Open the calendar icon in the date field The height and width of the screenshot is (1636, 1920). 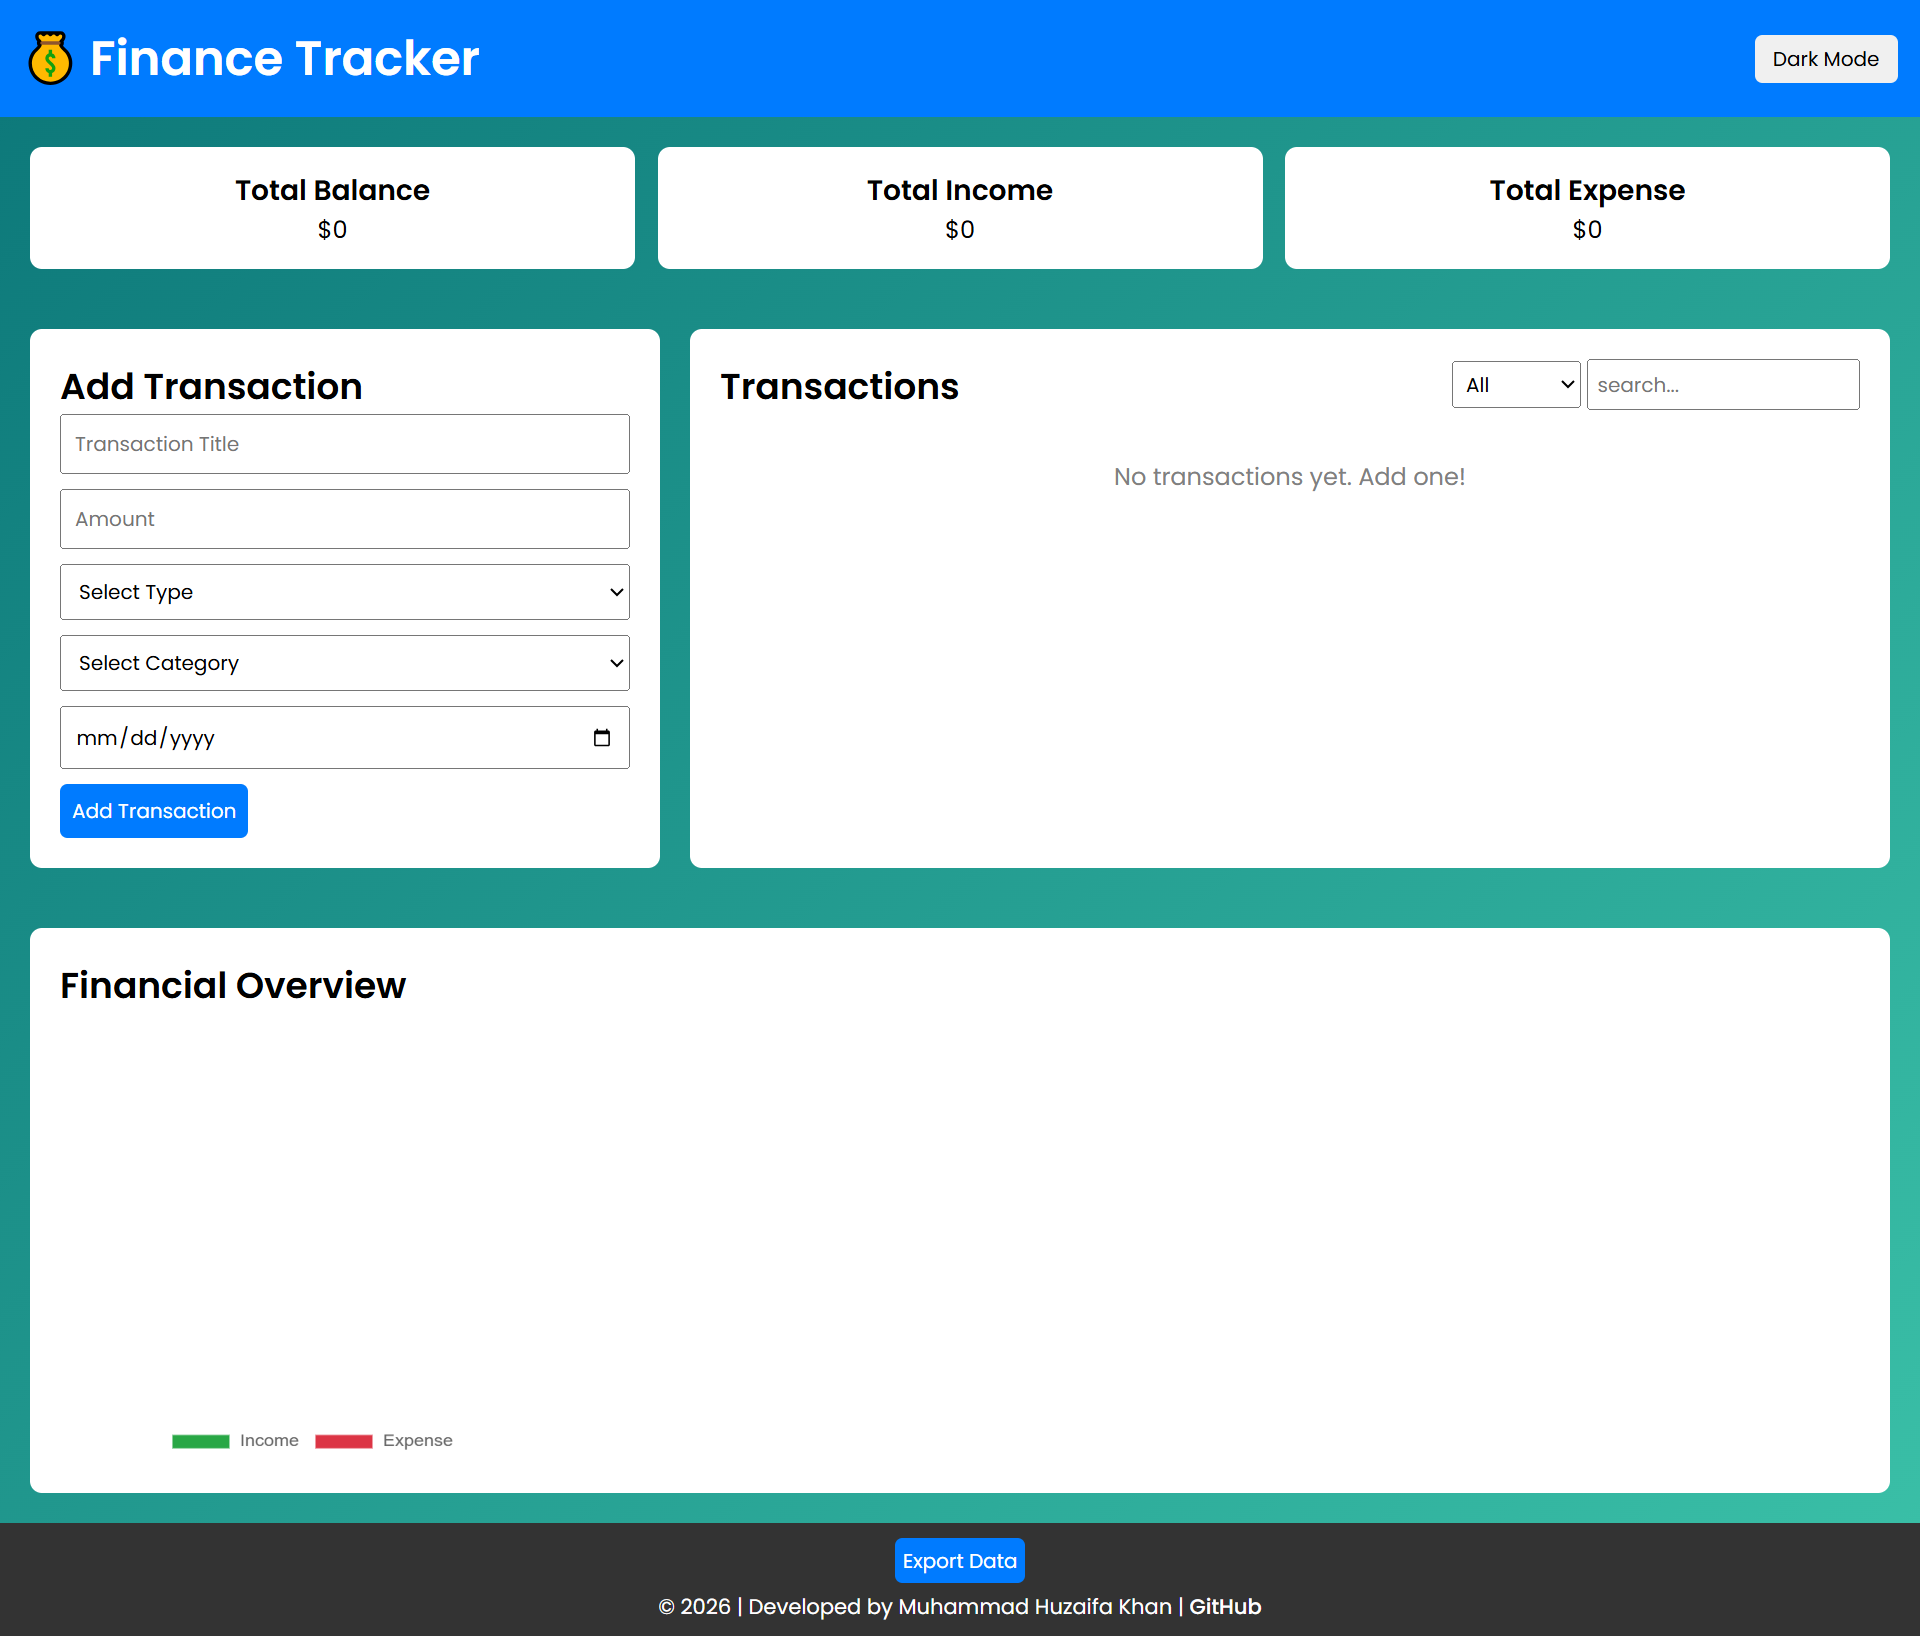point(602,737)
